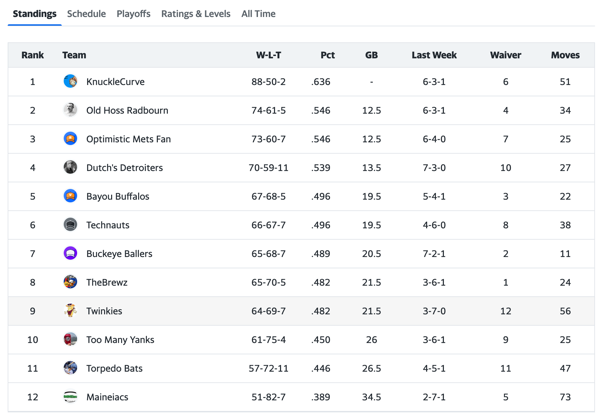Click the Bayou Buffalos team logo
Viewport: 600px width, 418px height.
[x=70, y=196]
